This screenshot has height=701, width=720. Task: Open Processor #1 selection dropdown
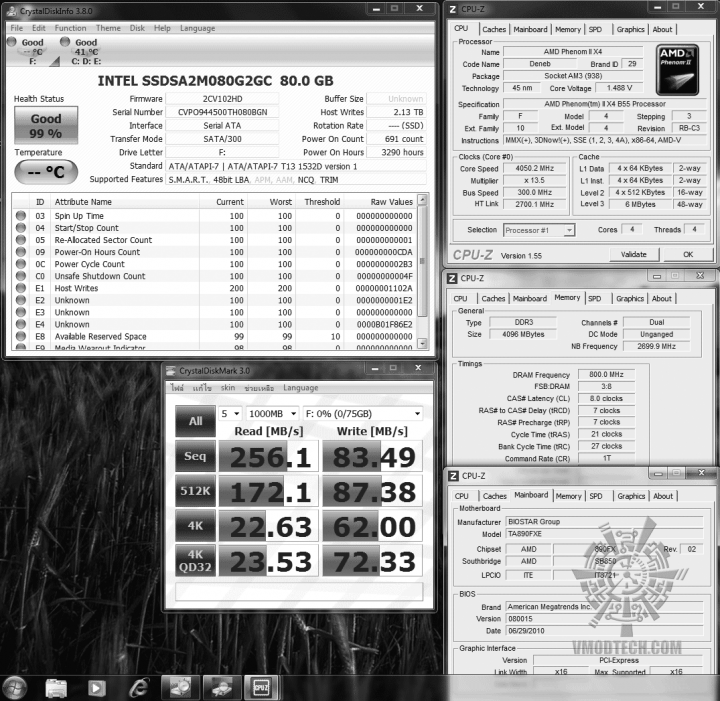pos(539,230)
